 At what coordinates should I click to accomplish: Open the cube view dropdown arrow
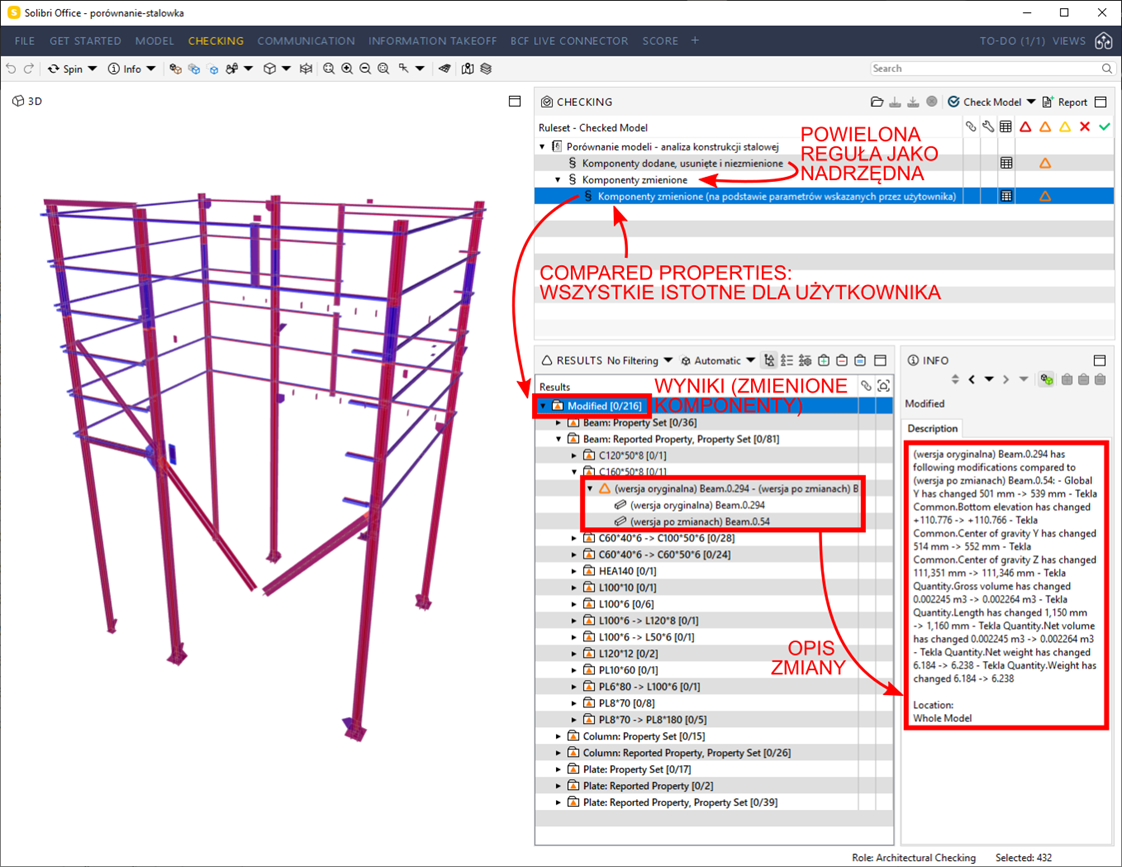(286, 69)
